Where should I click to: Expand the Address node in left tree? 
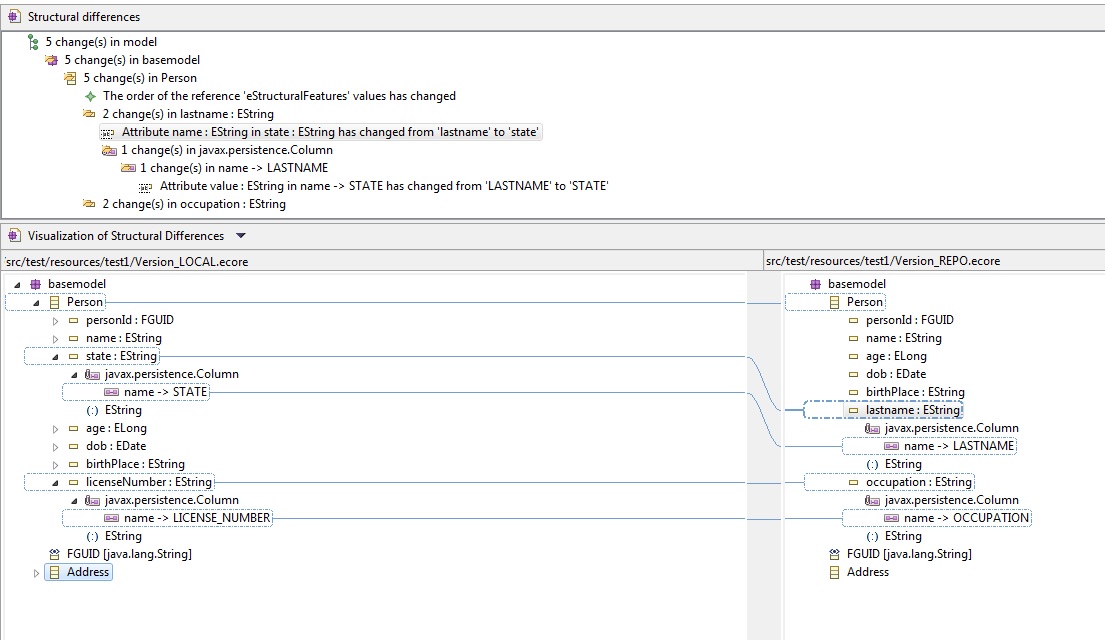coord(37,573)
